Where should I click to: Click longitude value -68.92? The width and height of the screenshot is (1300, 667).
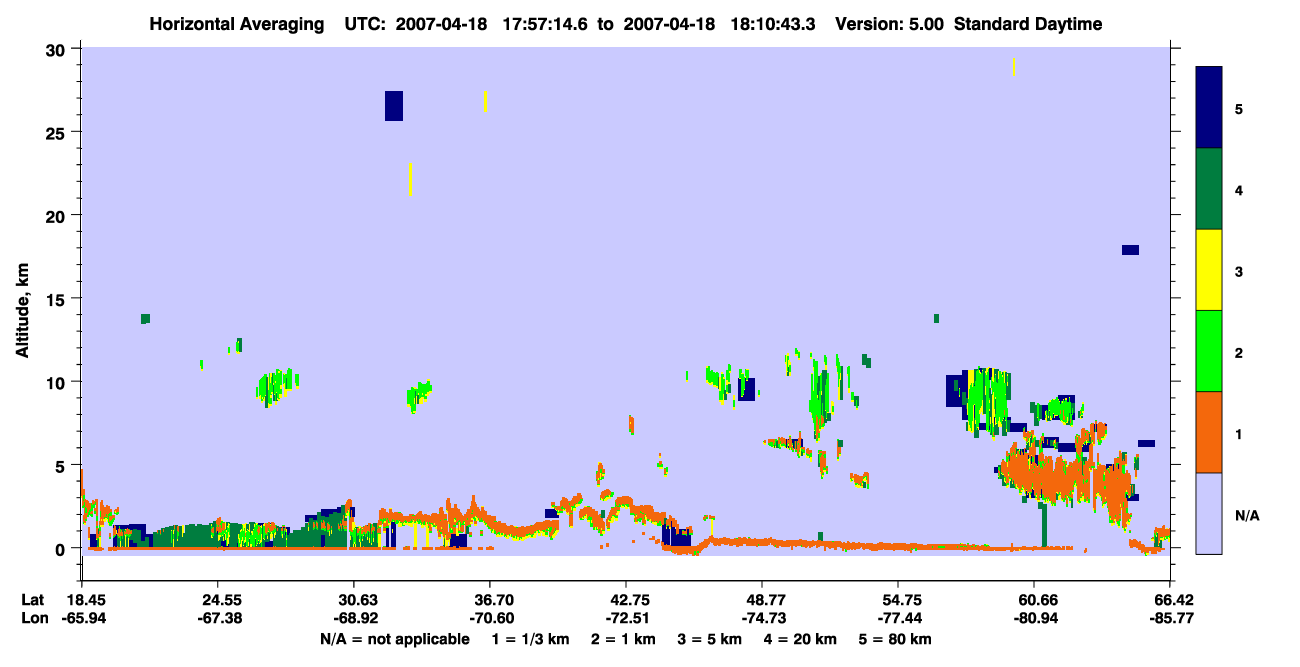pyautogui.click(x=354, y=618)
